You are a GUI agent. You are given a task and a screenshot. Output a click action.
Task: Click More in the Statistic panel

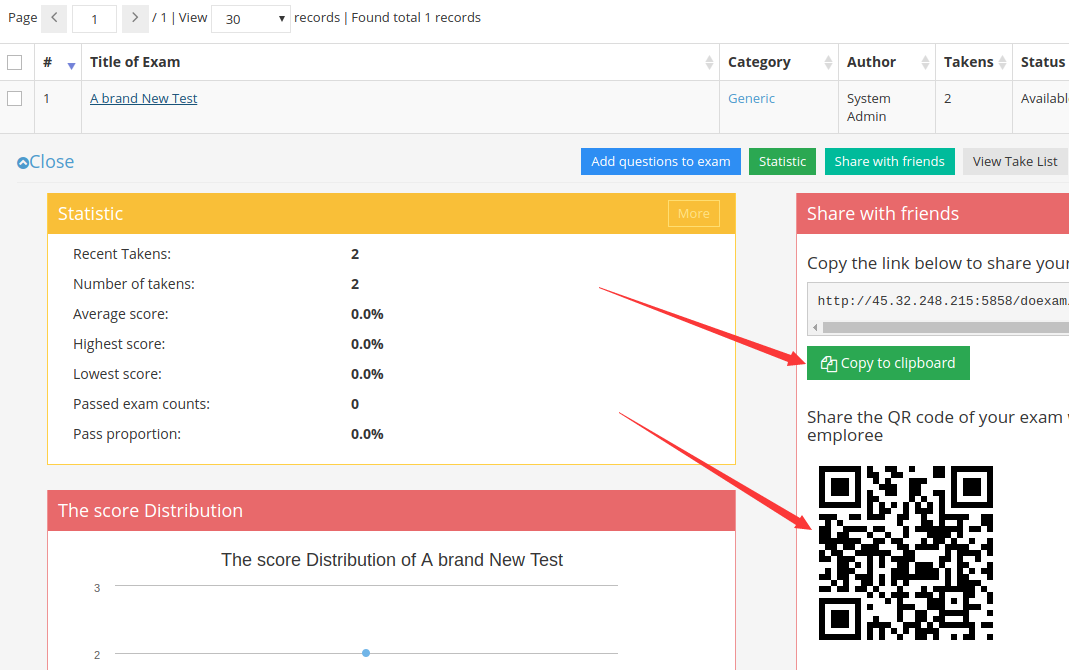pyautogui.click(x=693, y=213)
